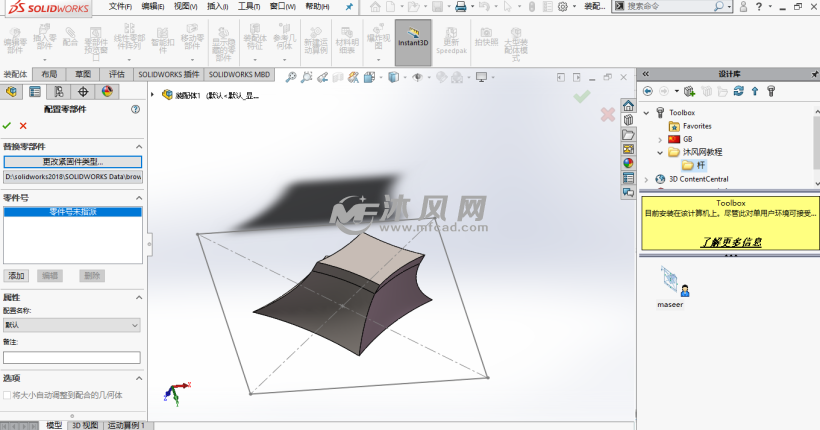The height and width of the screenshot is (430, 820).
Task: Click Instant3D toolbar button
Action: click(x=413, y=43)
